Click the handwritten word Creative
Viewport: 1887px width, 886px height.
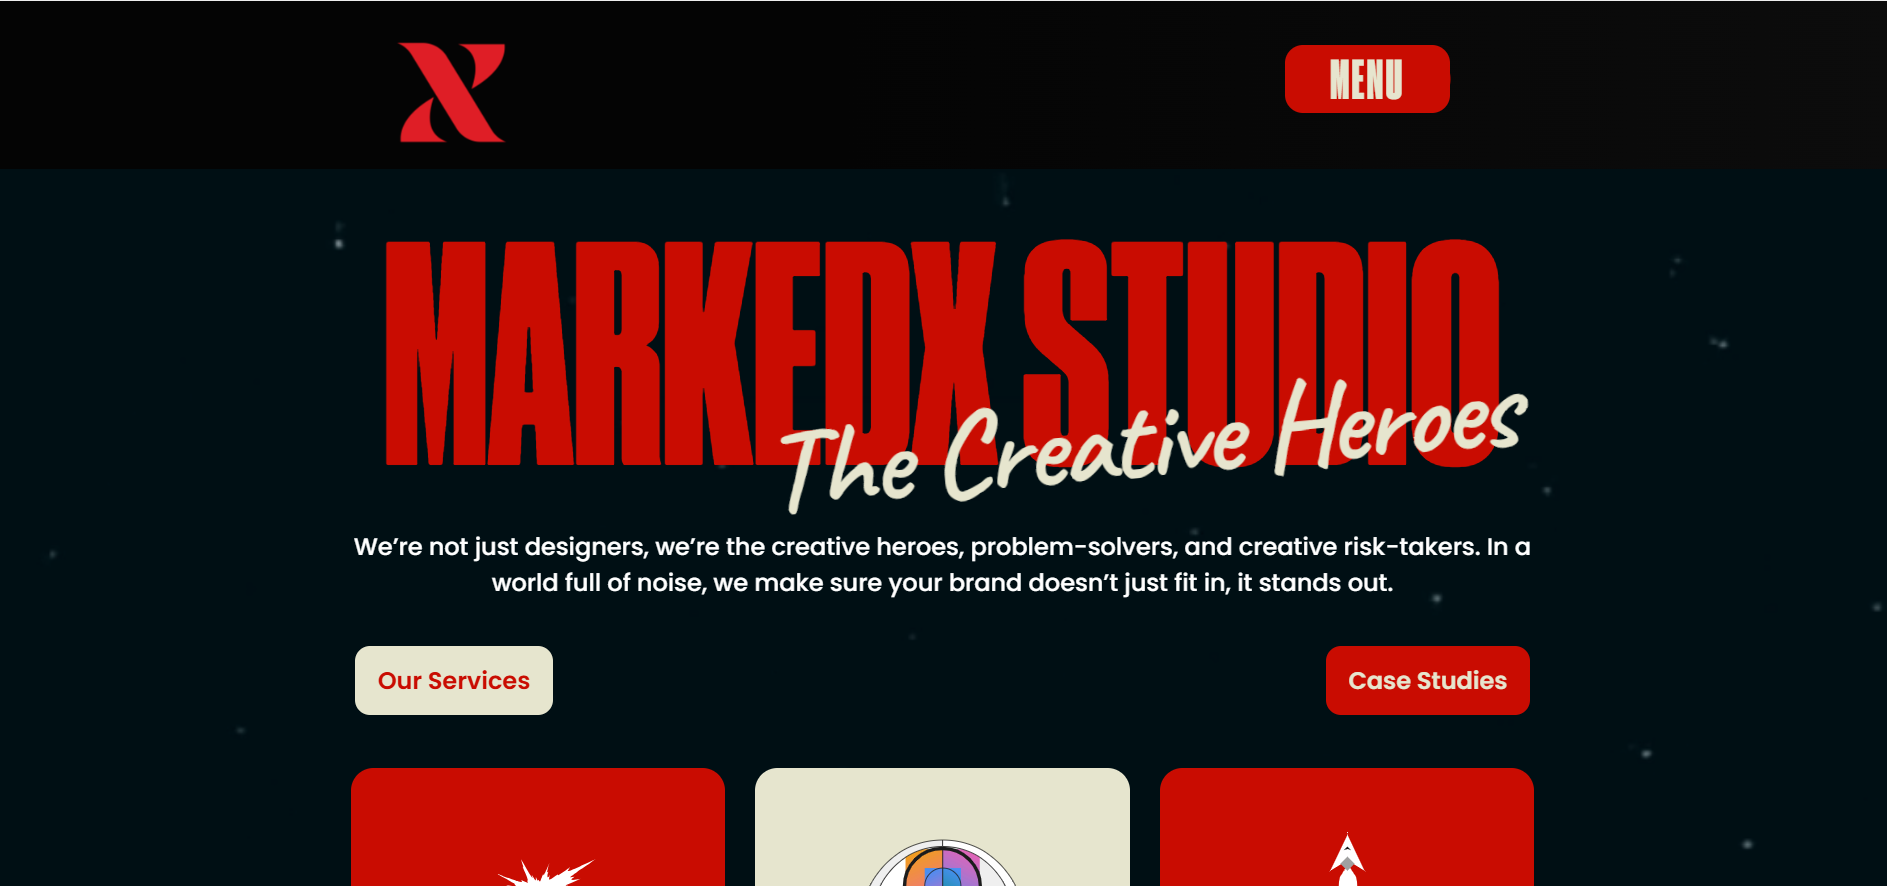tap(1096, 452)
